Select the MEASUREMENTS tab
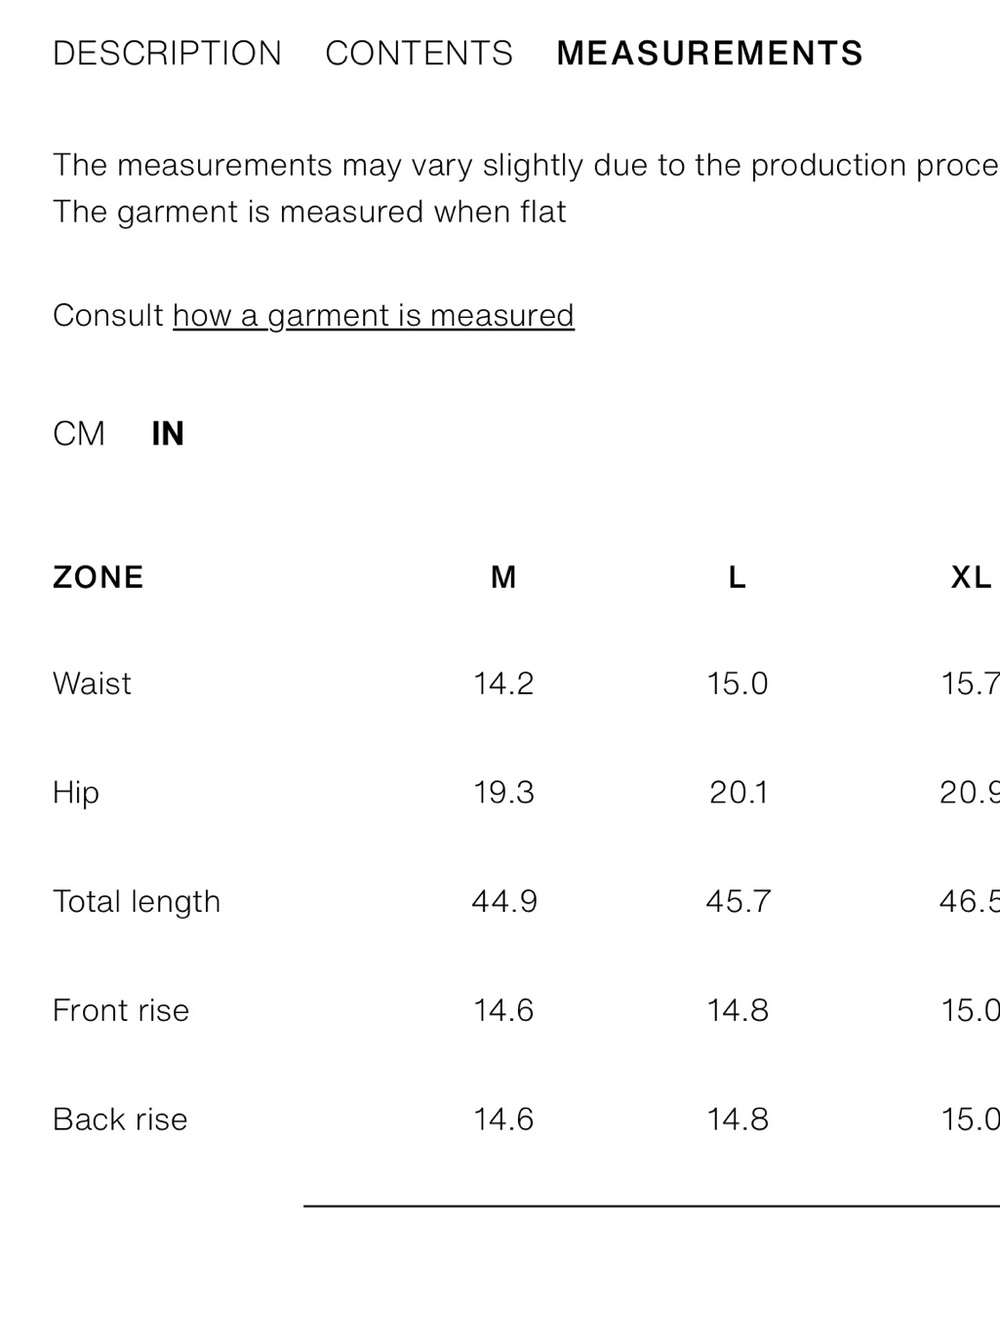This screenshot has width=1000, height=1333. [710, 53]
